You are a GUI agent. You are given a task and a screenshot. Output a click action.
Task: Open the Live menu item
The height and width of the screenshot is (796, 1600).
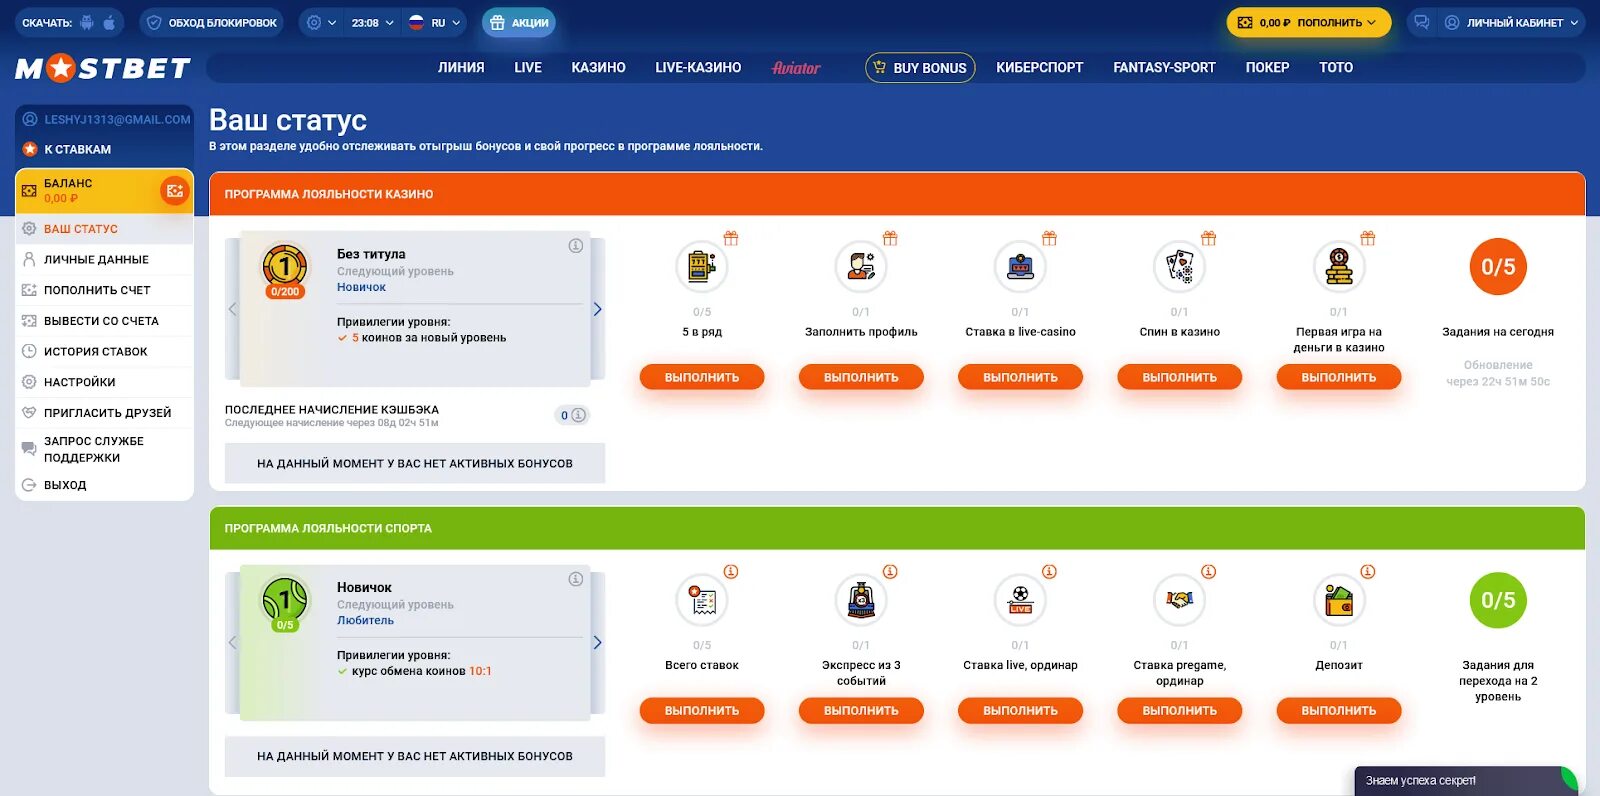[528, 67]
